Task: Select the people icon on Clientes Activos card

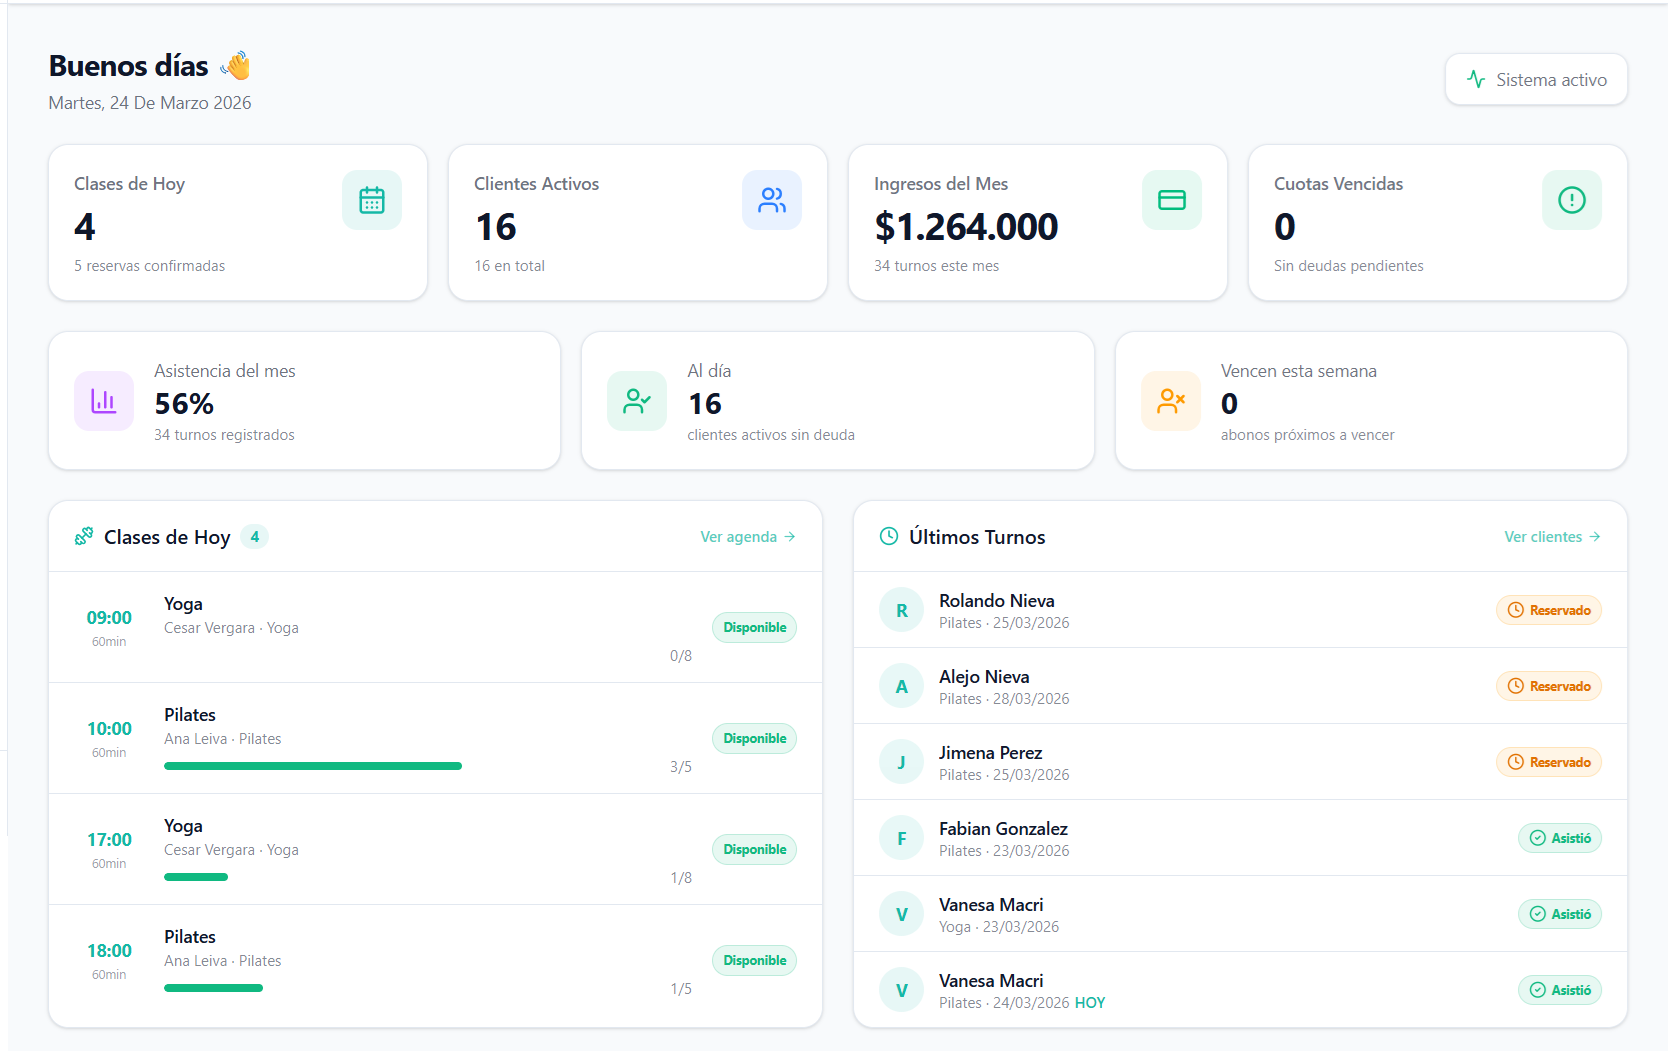Action: coord(771,200)
